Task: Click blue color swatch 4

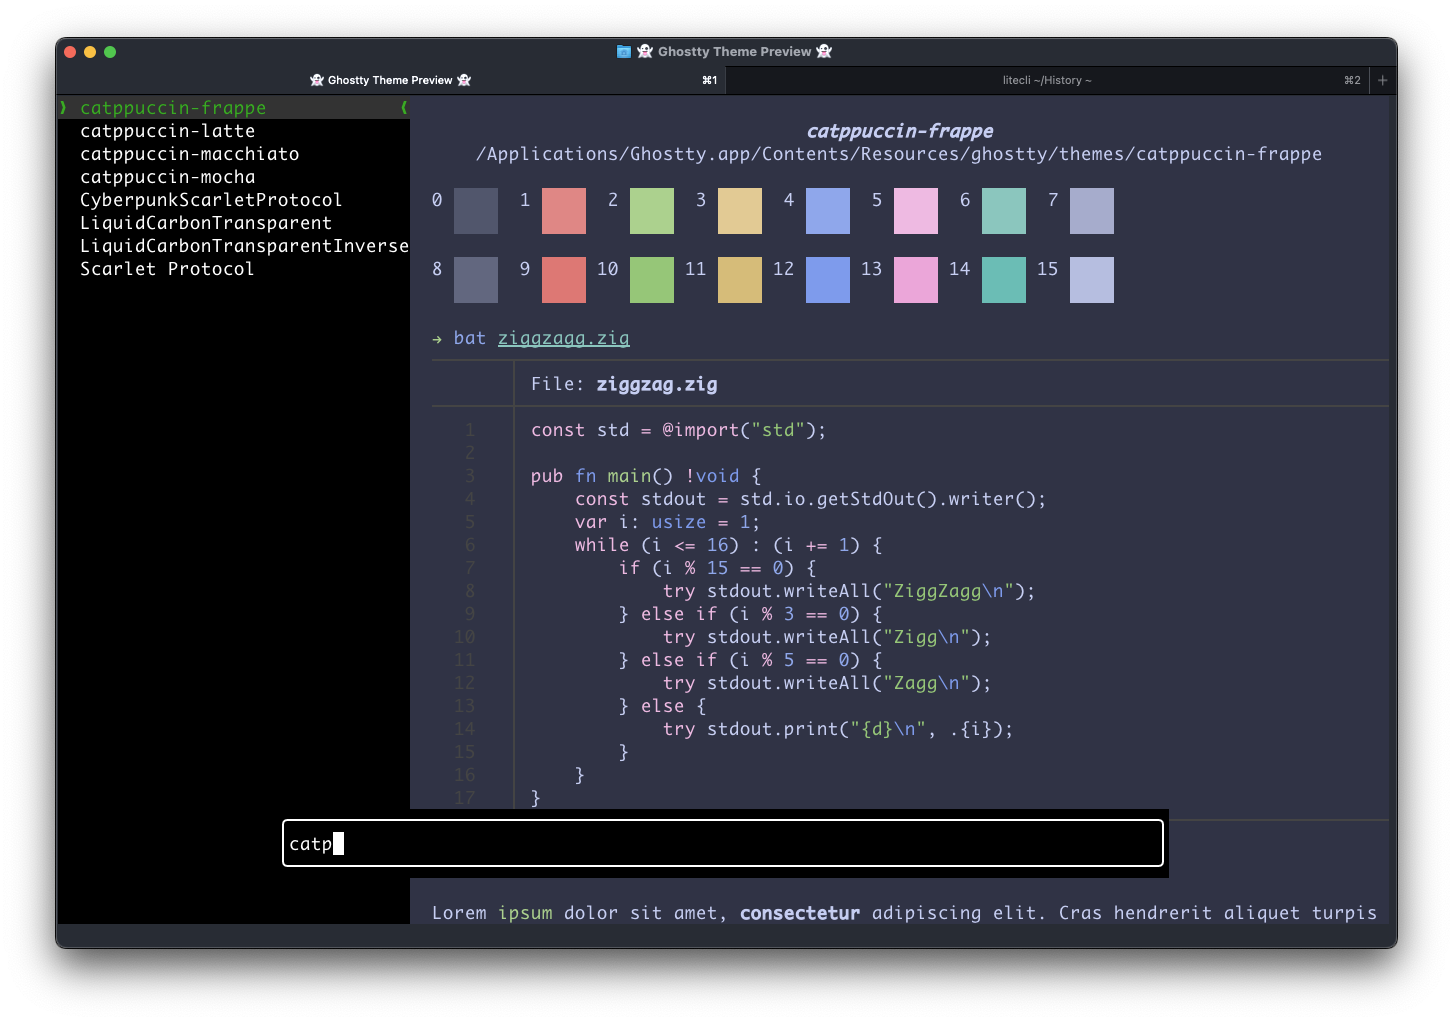Action: pos(828,211)
